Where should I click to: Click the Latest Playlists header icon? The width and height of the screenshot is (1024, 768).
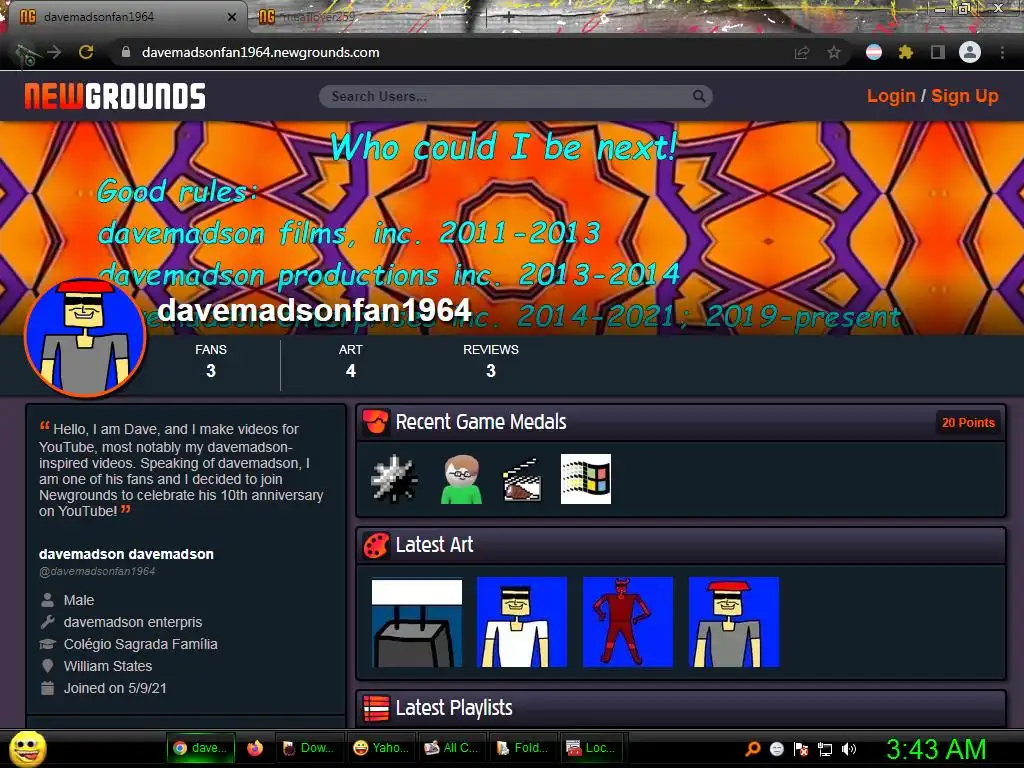tap(376, 708)
